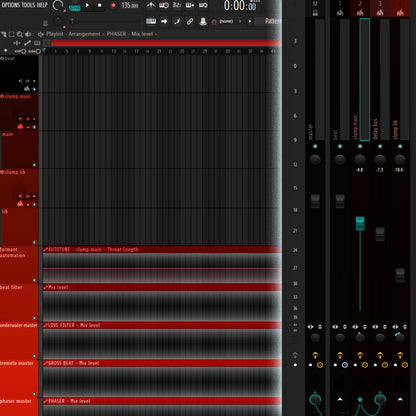The image size is (416, 416).
Task: Toggle the step editing icon
Action: 177,21
